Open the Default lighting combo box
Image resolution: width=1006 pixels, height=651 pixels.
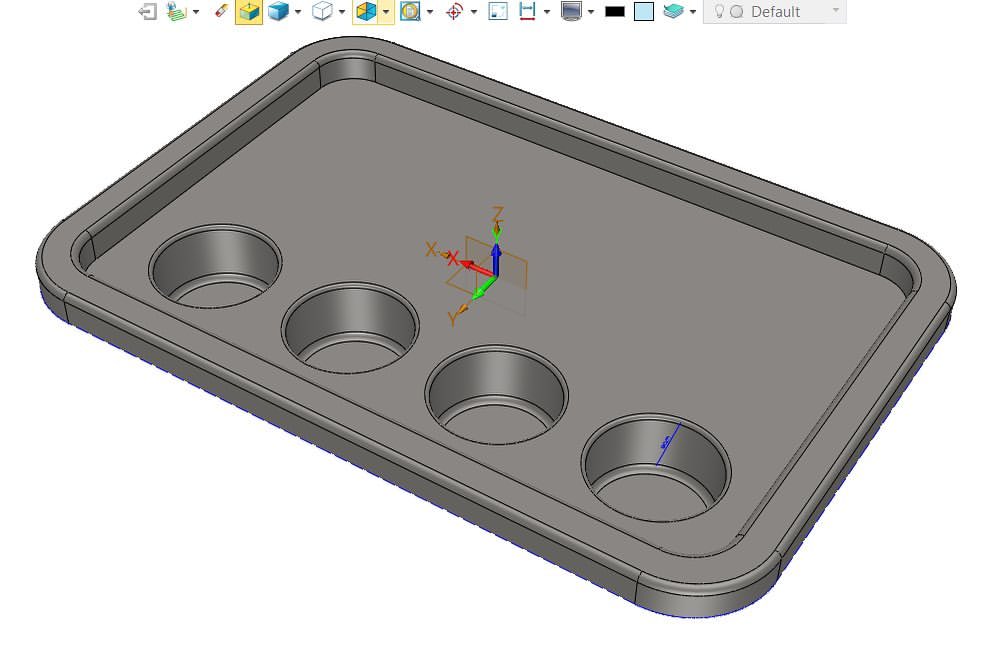coord(775,12)
